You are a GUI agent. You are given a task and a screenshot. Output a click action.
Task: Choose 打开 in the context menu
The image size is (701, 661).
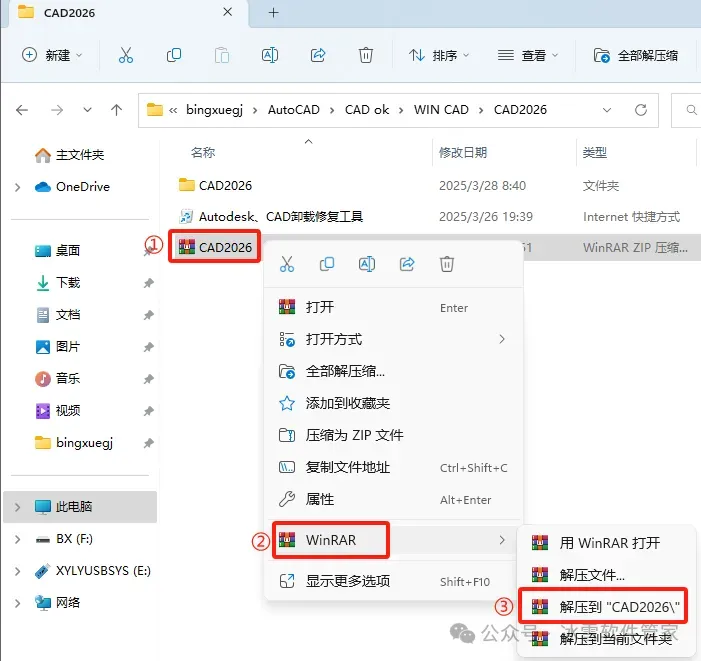click(393, 307)
